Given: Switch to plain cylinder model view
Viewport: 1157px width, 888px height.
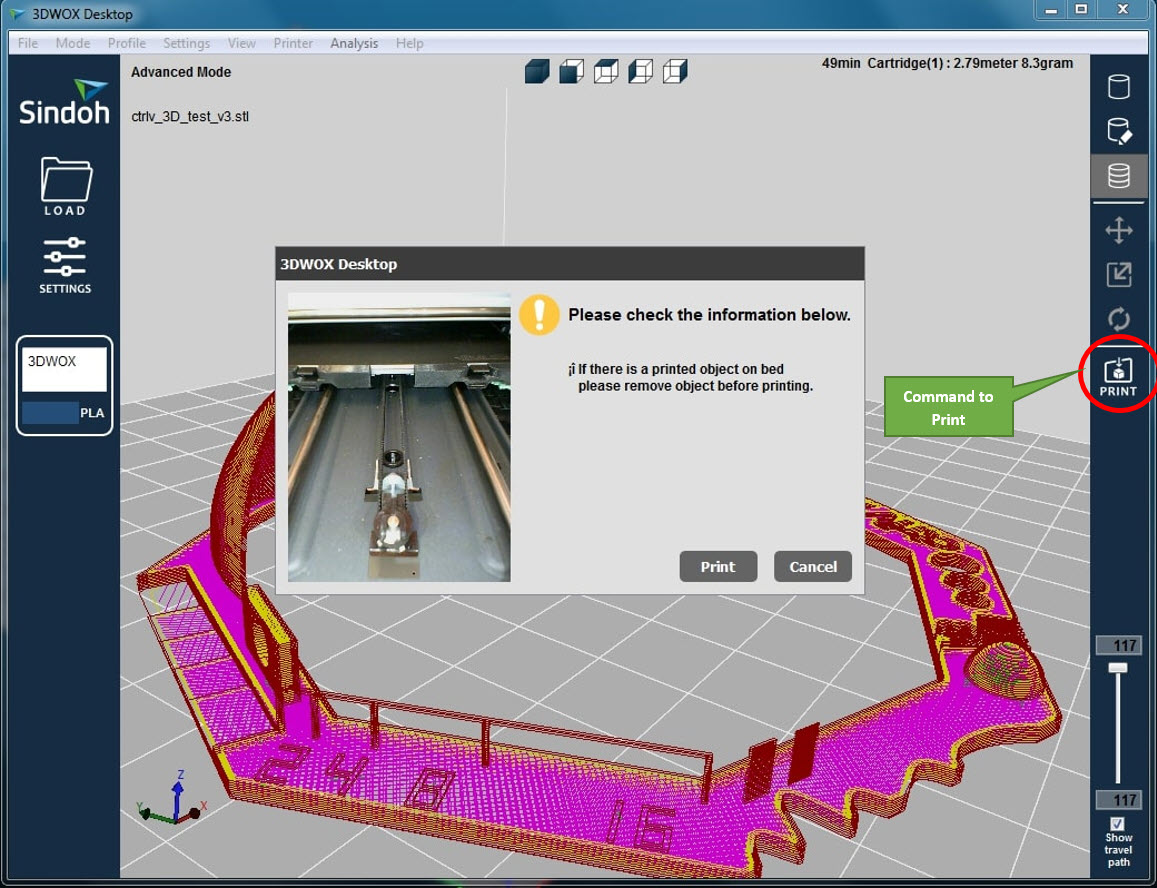Looking at the screenshot, I should pyautogui.click(x=1119, y=86).
